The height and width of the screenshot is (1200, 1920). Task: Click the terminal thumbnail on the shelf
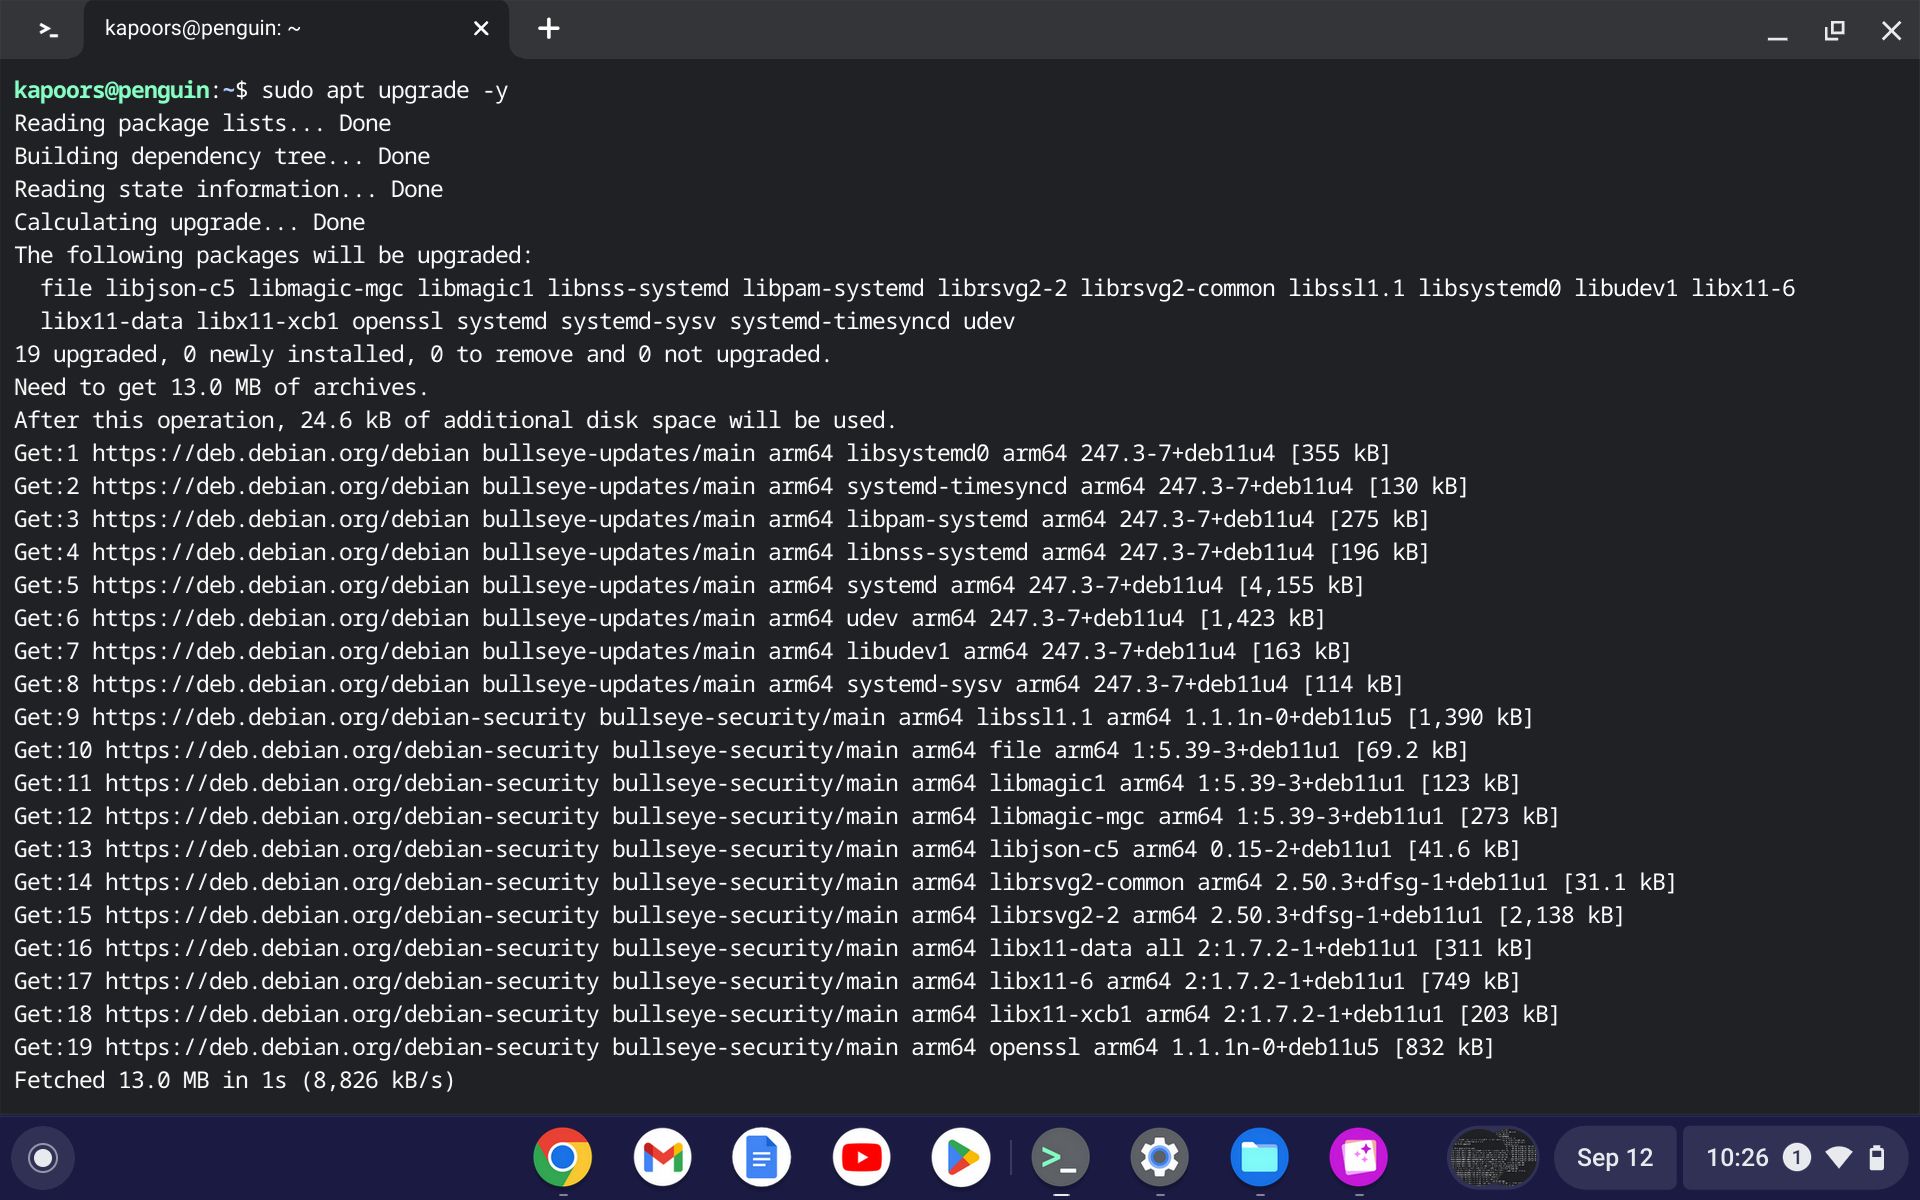point(1492,1157)
